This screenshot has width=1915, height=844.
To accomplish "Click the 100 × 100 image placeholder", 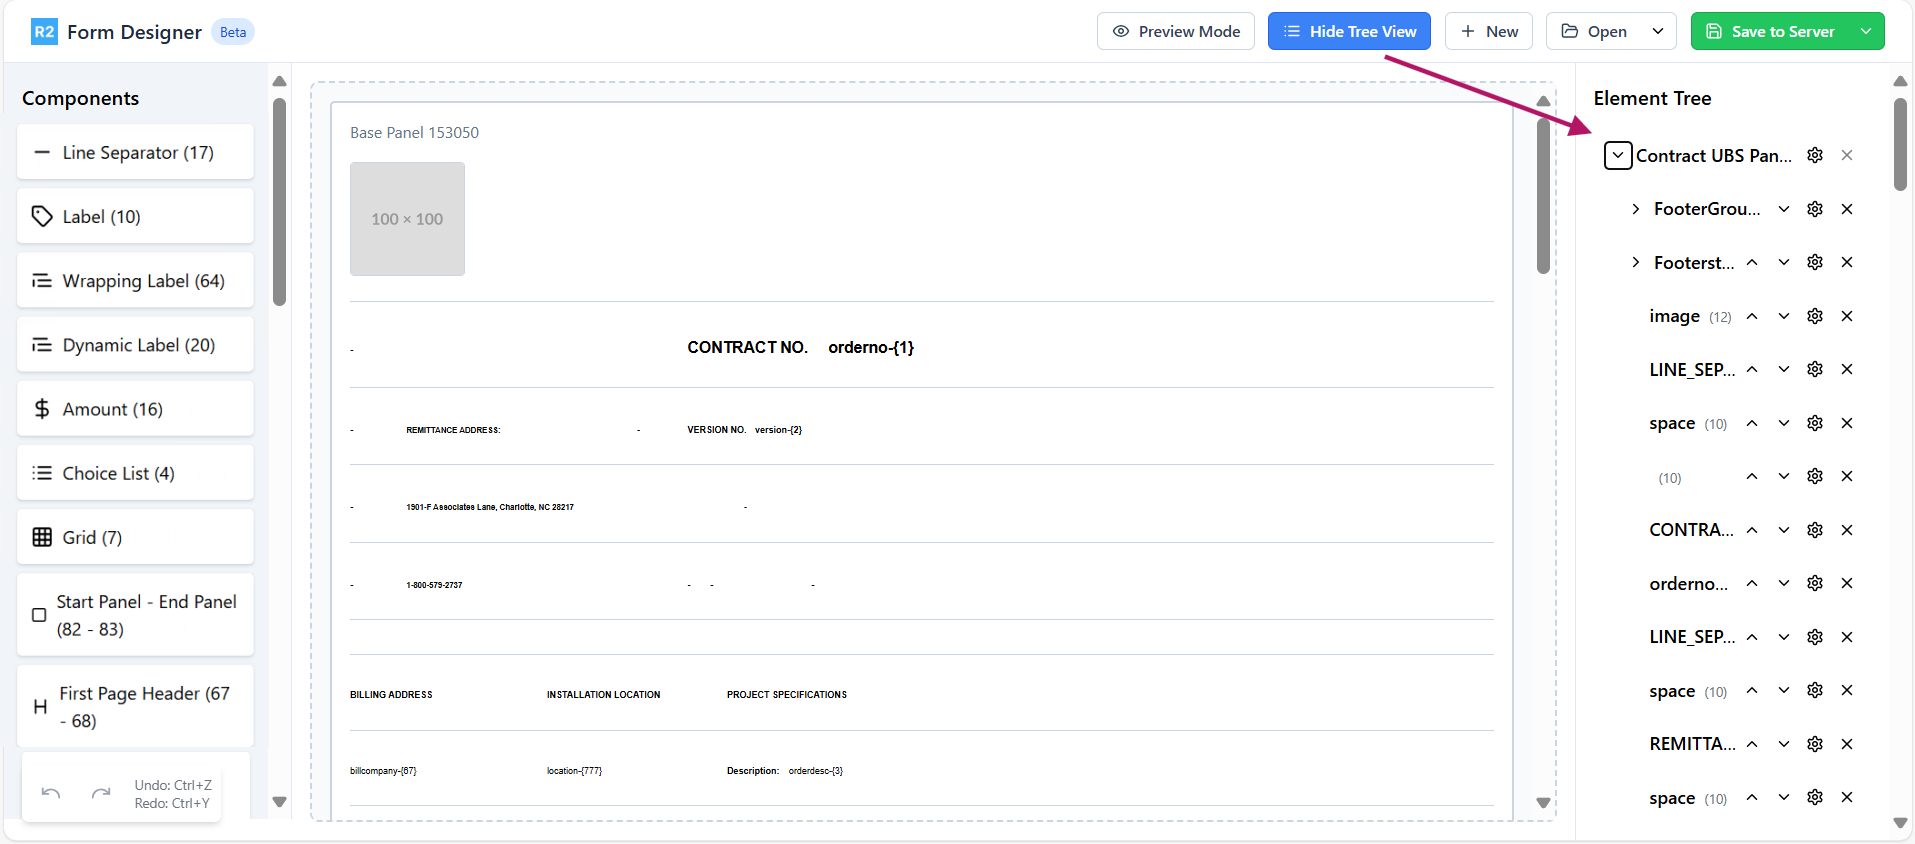I will coord(407,219).
